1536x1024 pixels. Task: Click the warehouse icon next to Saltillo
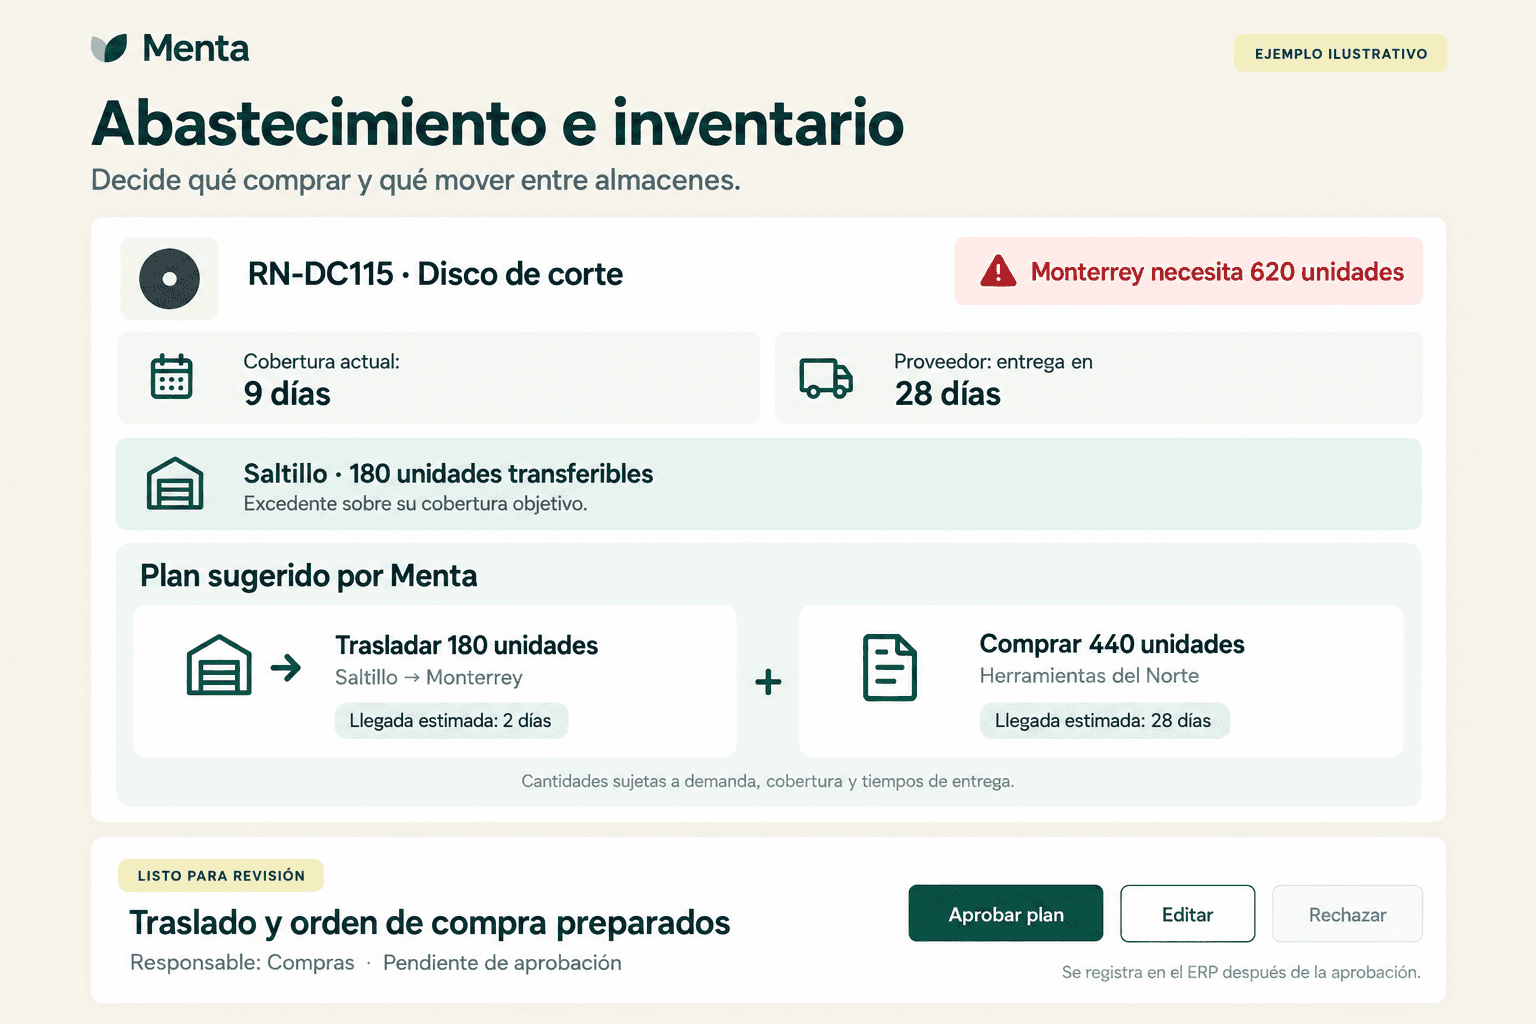(x=175, y=484)
